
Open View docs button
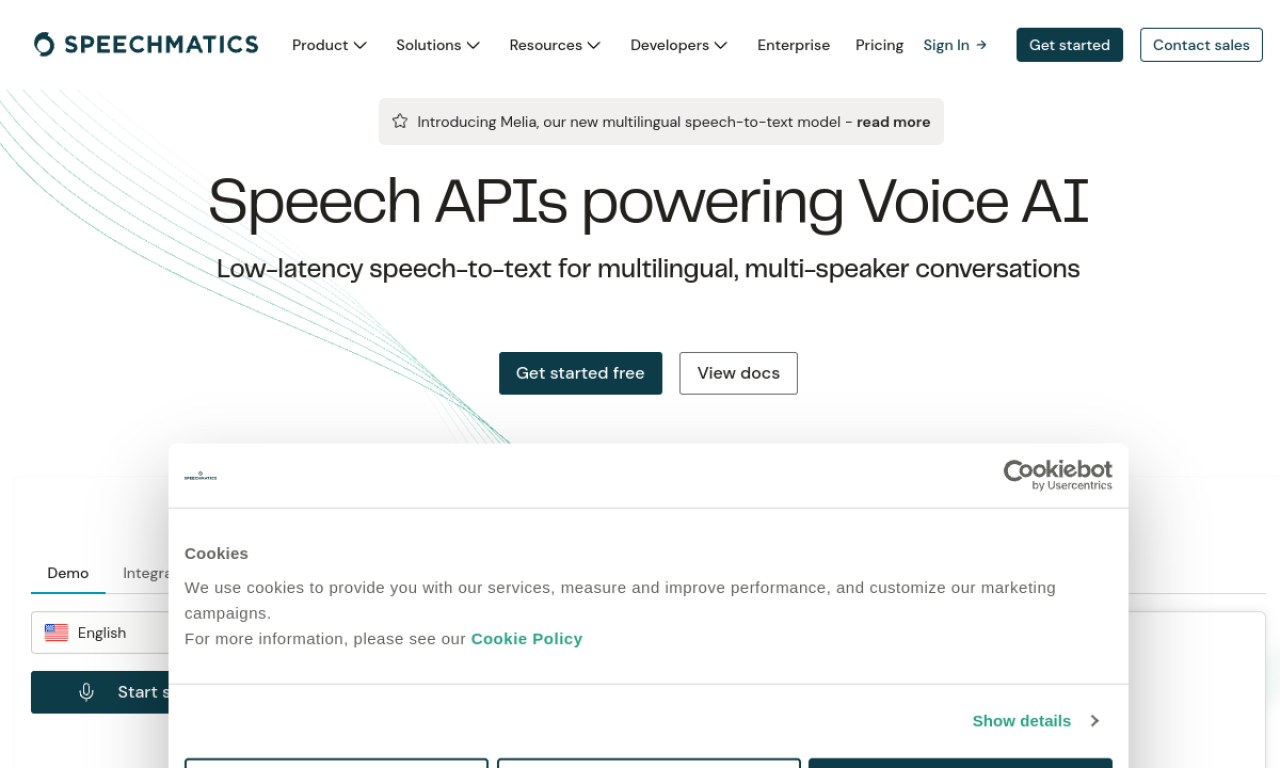738,373
